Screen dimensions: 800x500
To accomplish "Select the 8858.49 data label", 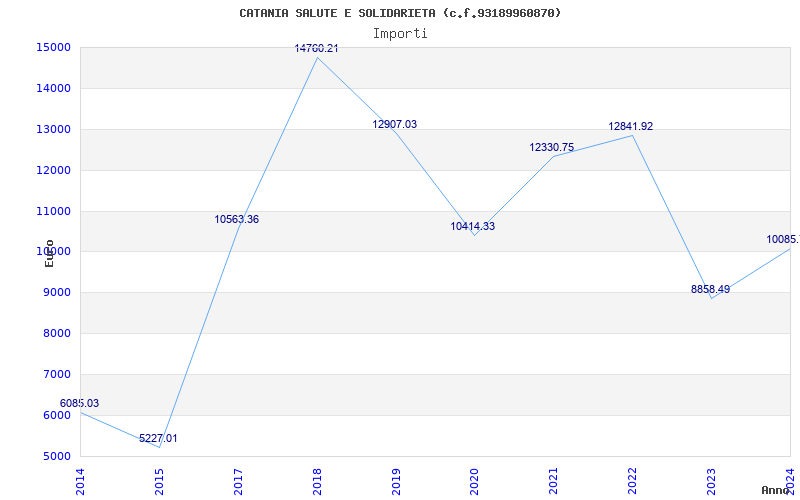I will (x=710, y=289).
